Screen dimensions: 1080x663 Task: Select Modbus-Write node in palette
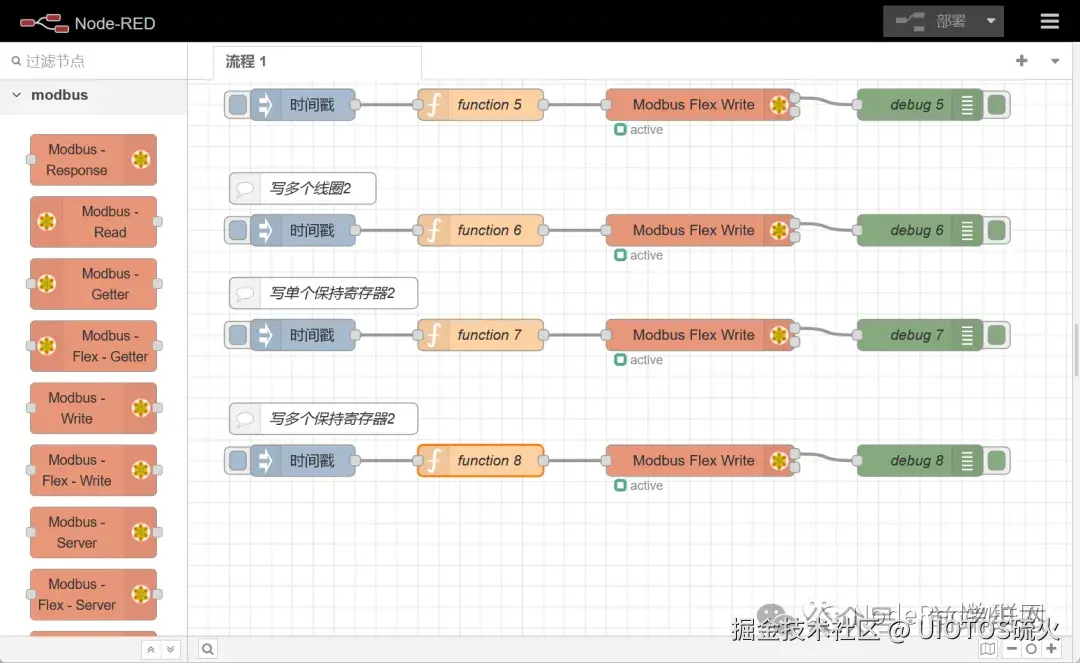(x=93, y=408)
